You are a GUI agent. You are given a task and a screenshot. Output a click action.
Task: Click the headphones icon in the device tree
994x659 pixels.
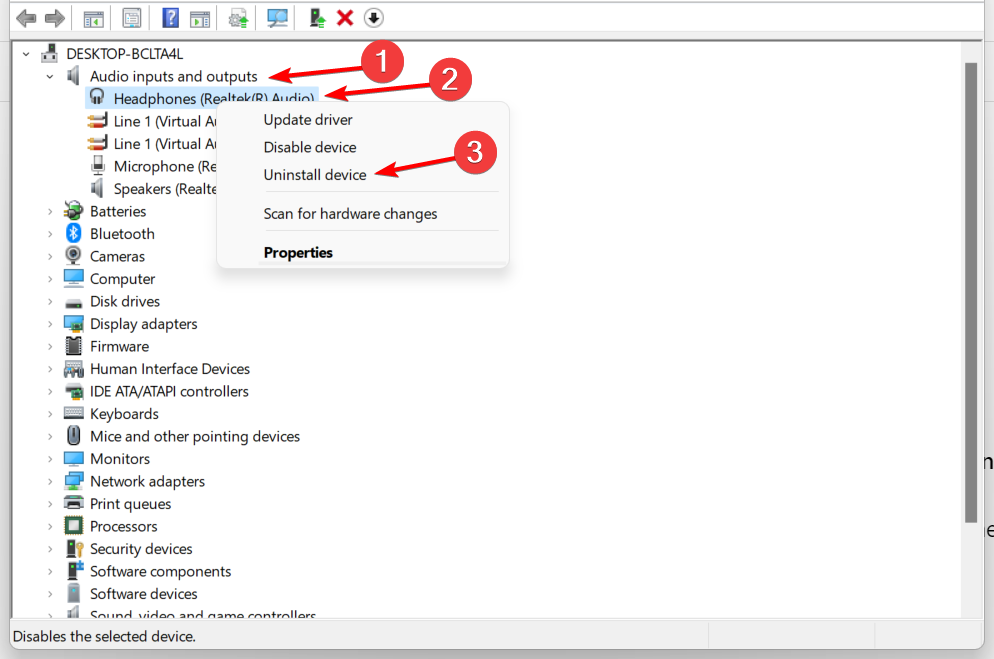(x=97, y=97)
